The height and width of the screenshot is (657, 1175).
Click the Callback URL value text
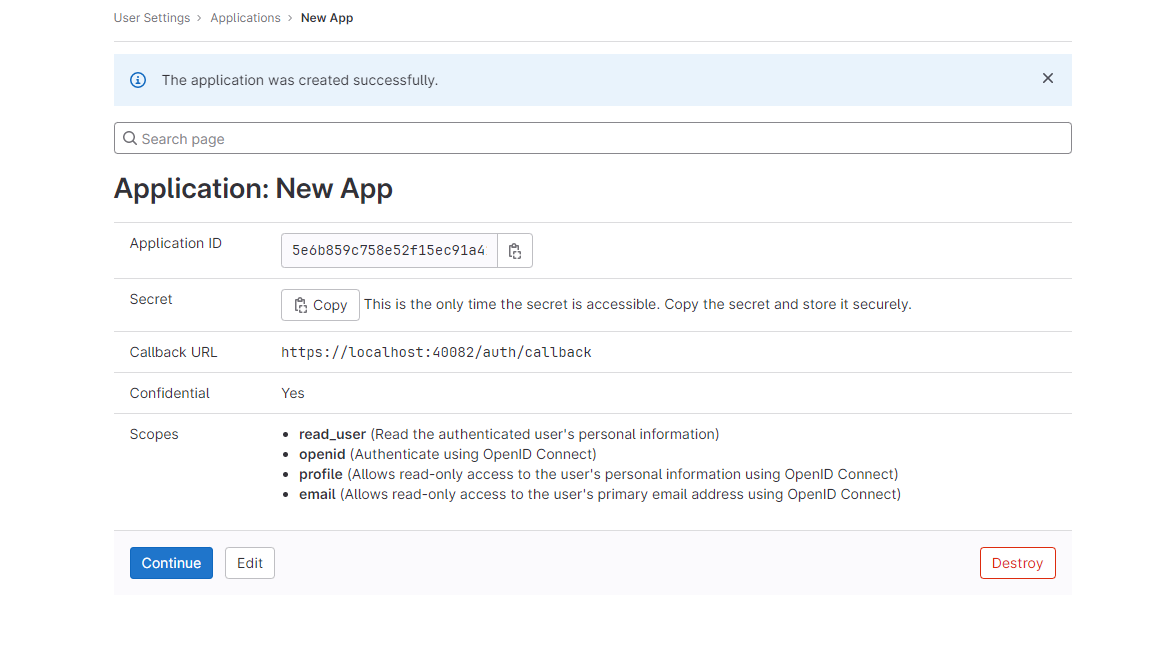(436, 352)
